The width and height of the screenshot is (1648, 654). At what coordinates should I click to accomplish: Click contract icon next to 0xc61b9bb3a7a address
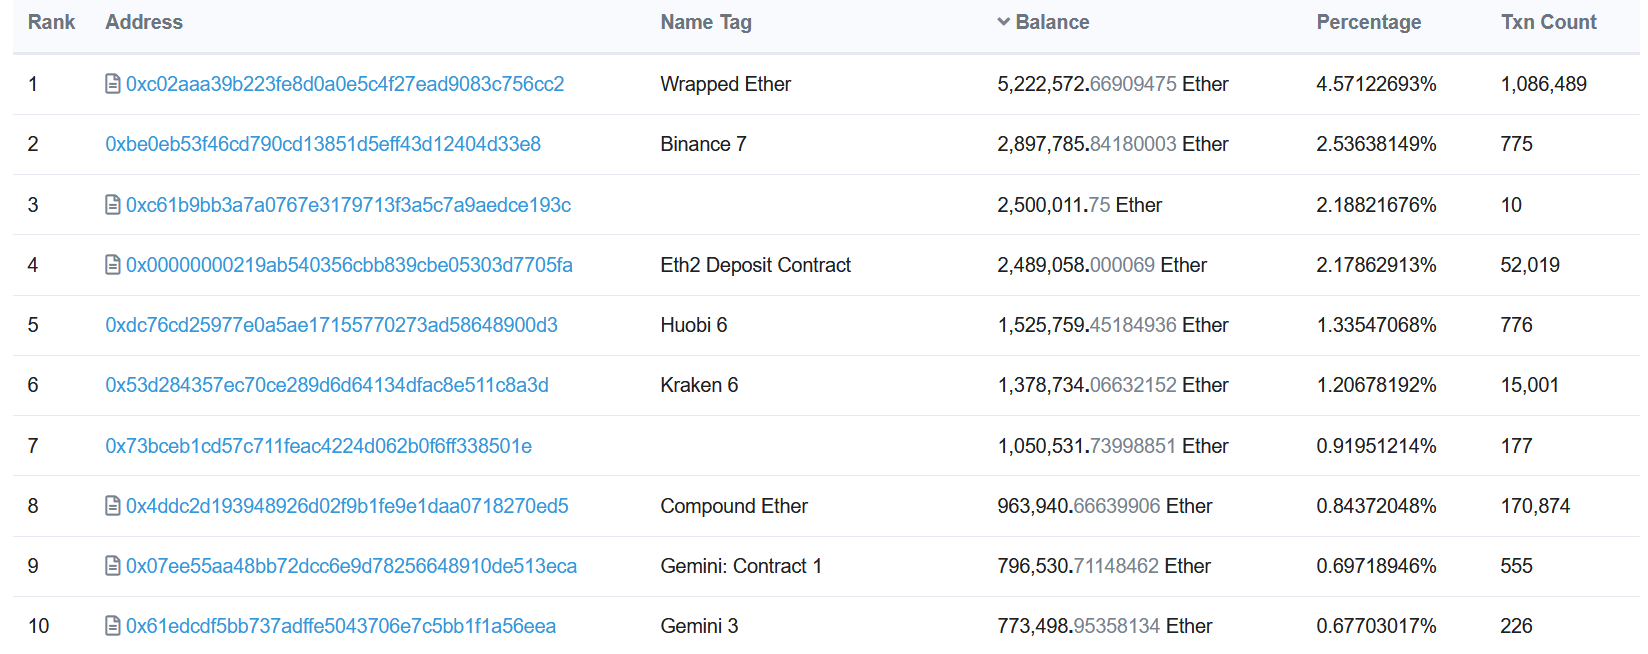pos(113,205)
